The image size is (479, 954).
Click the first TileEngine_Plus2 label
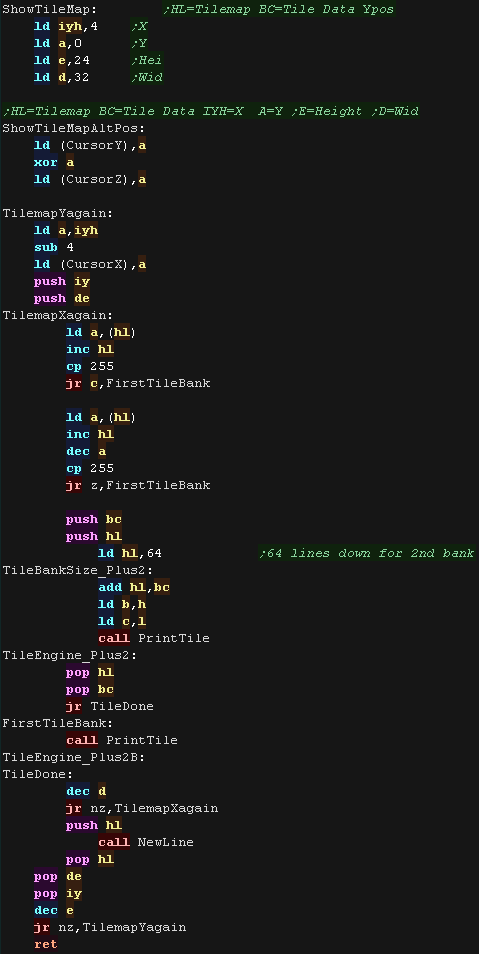pyautogui.click(x=70, y=655)
